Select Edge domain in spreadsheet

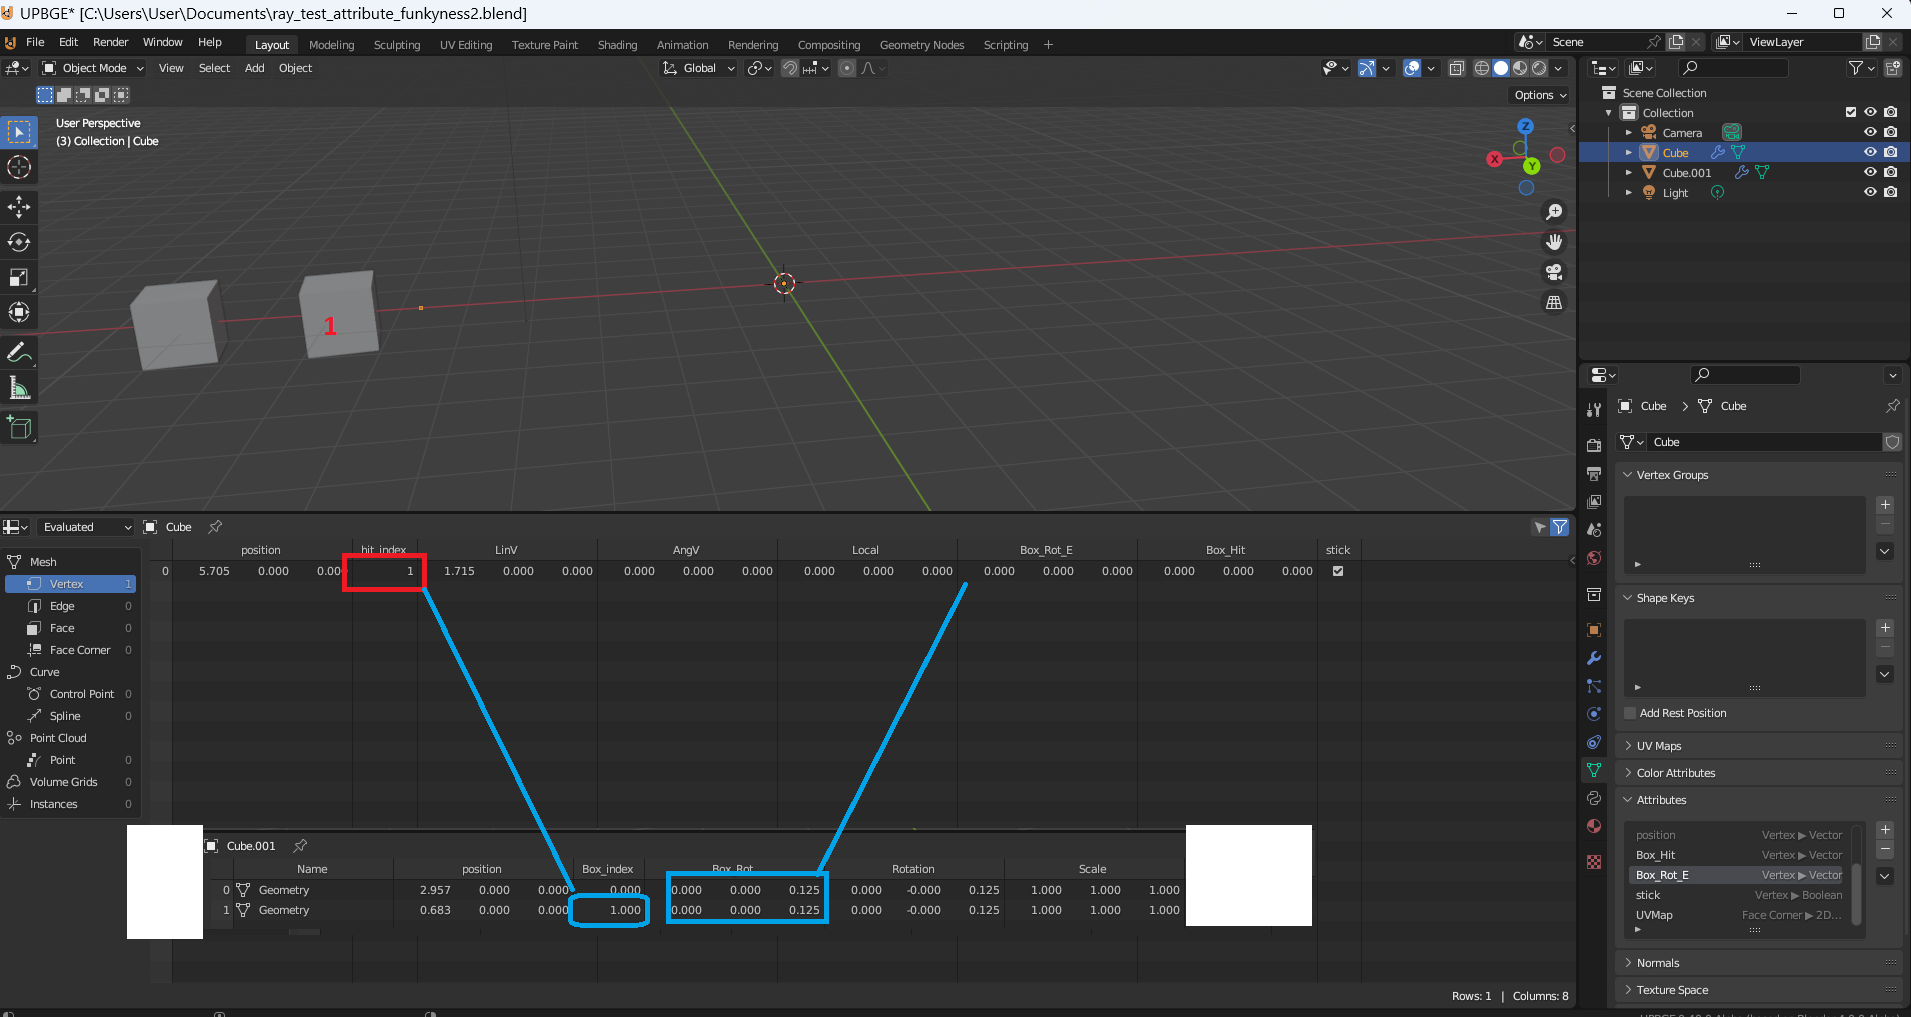click(x=70, y=606)
